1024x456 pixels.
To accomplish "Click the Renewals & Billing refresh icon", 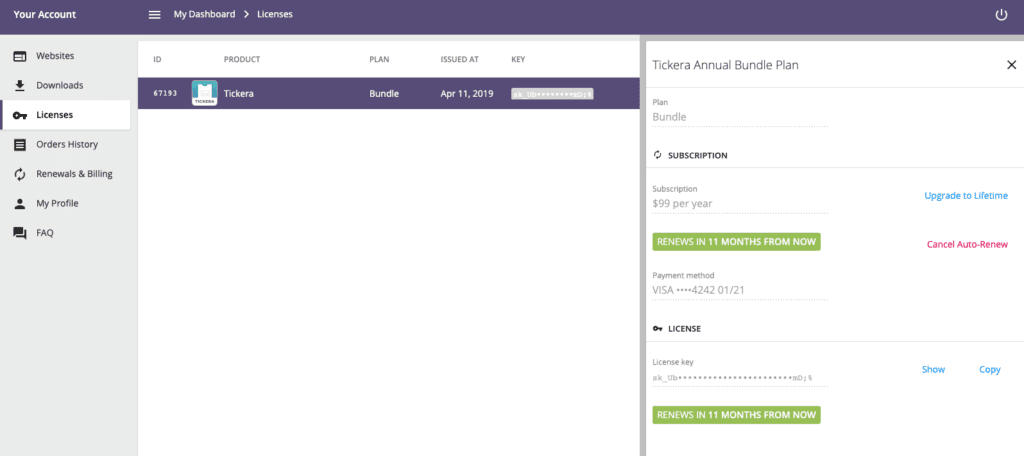I will coord(20,174).
